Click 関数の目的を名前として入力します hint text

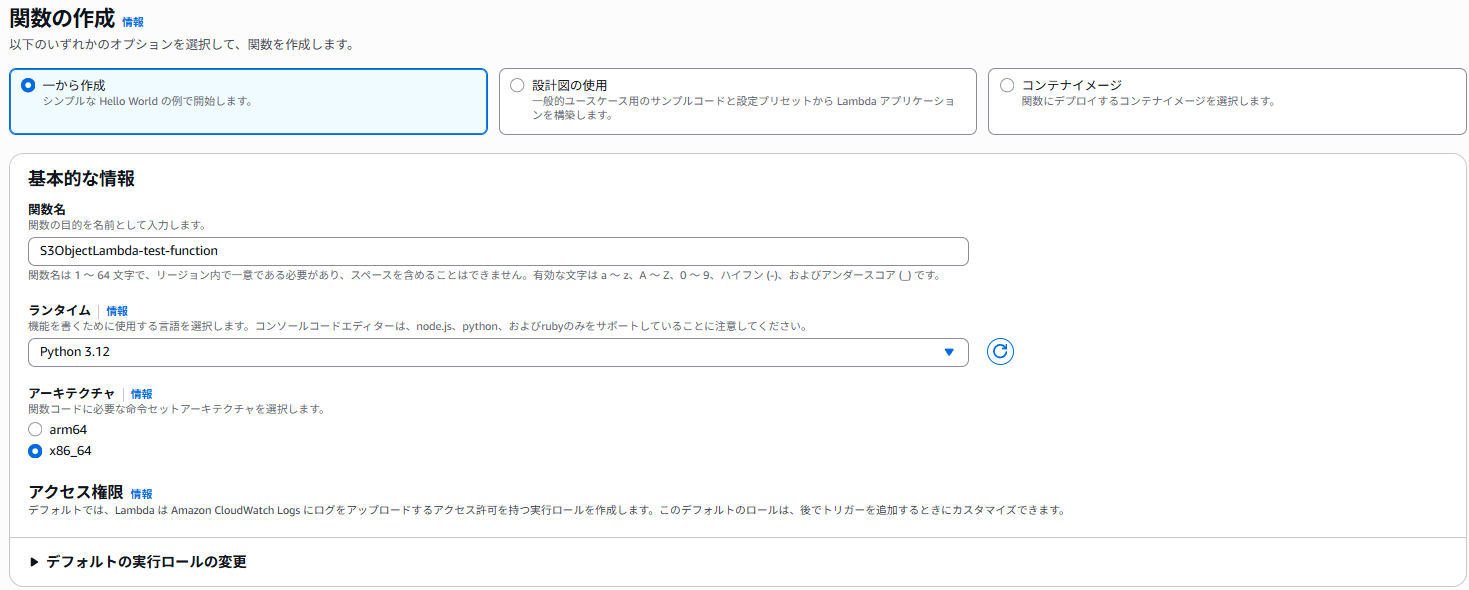tap(117, 225)
